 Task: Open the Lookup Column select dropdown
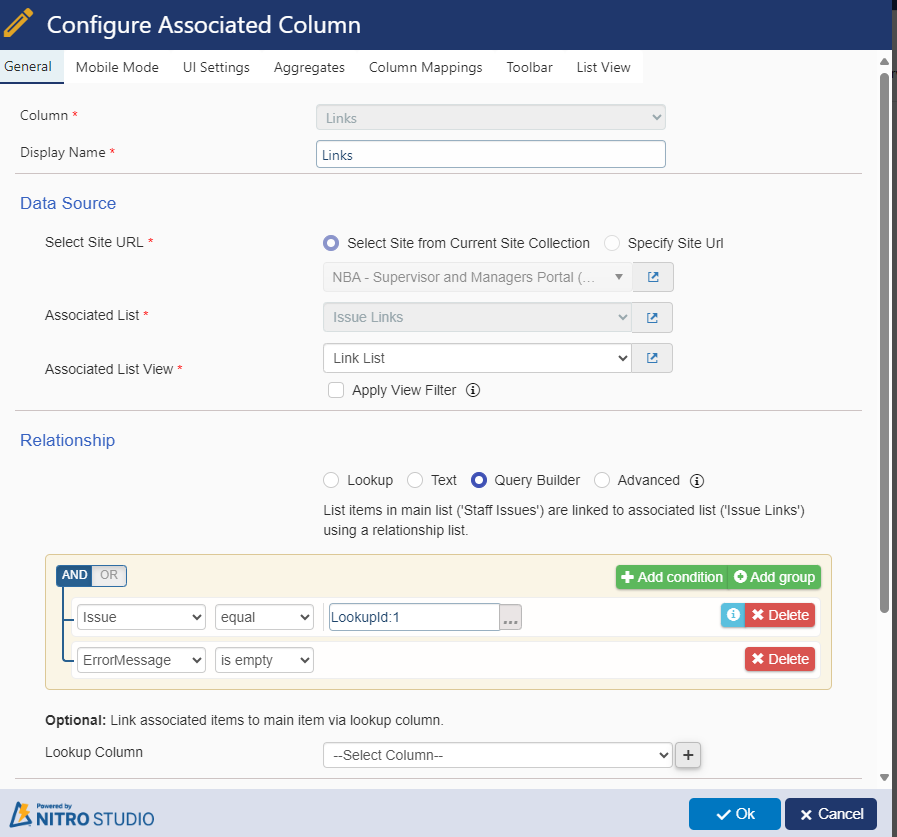coord(497,756)
